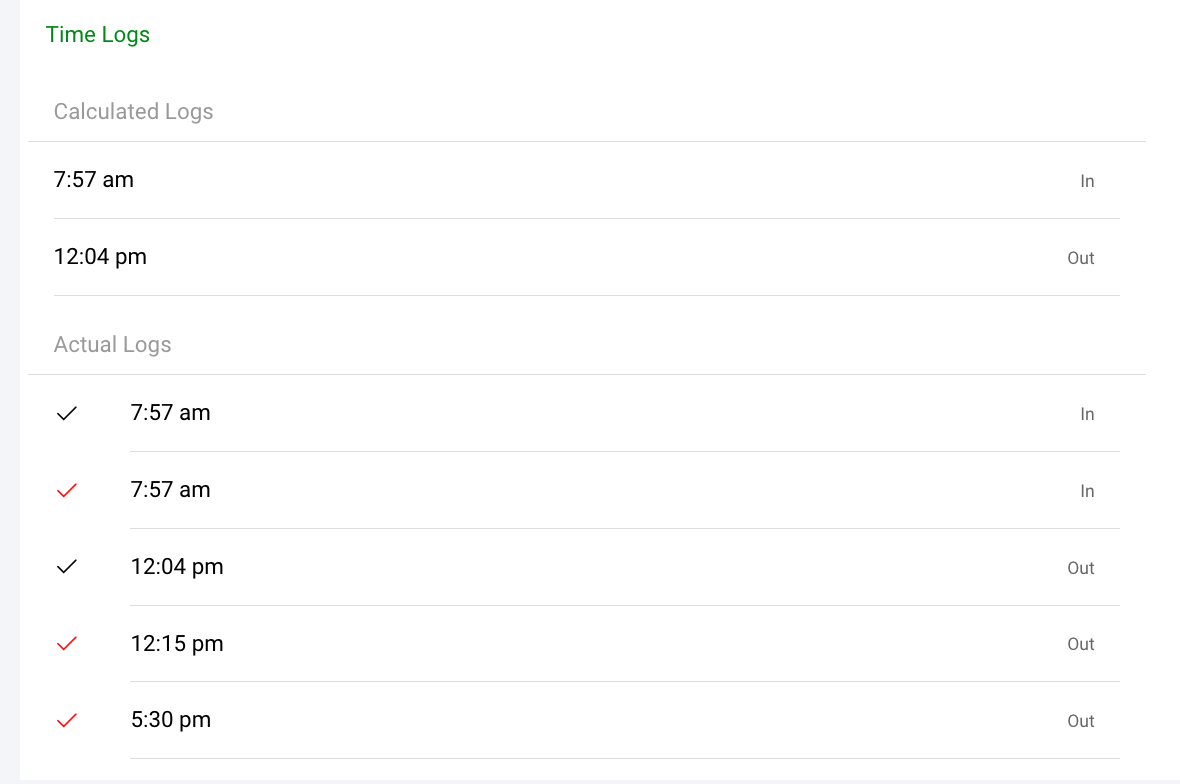The image size is (1180, 784).
Task: Select the 5:30 pm actual log time
Action: click(171, 720)
